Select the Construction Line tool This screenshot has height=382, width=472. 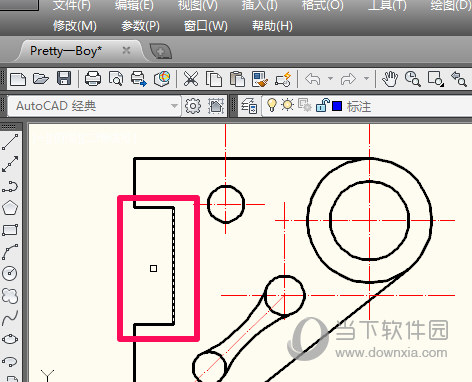(x=10, y=164)
